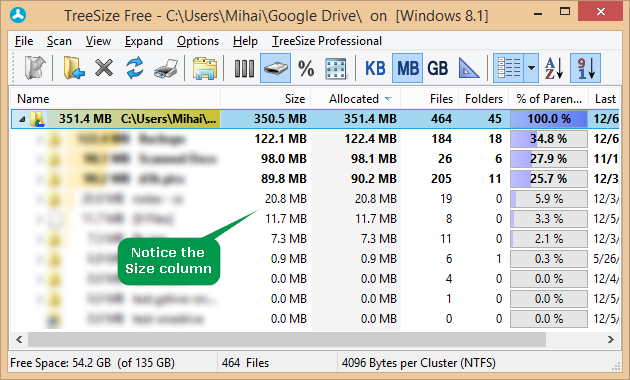Toggle the percent display mode icon
This screenshot has width=630, height=380.
tap(306, 68)
